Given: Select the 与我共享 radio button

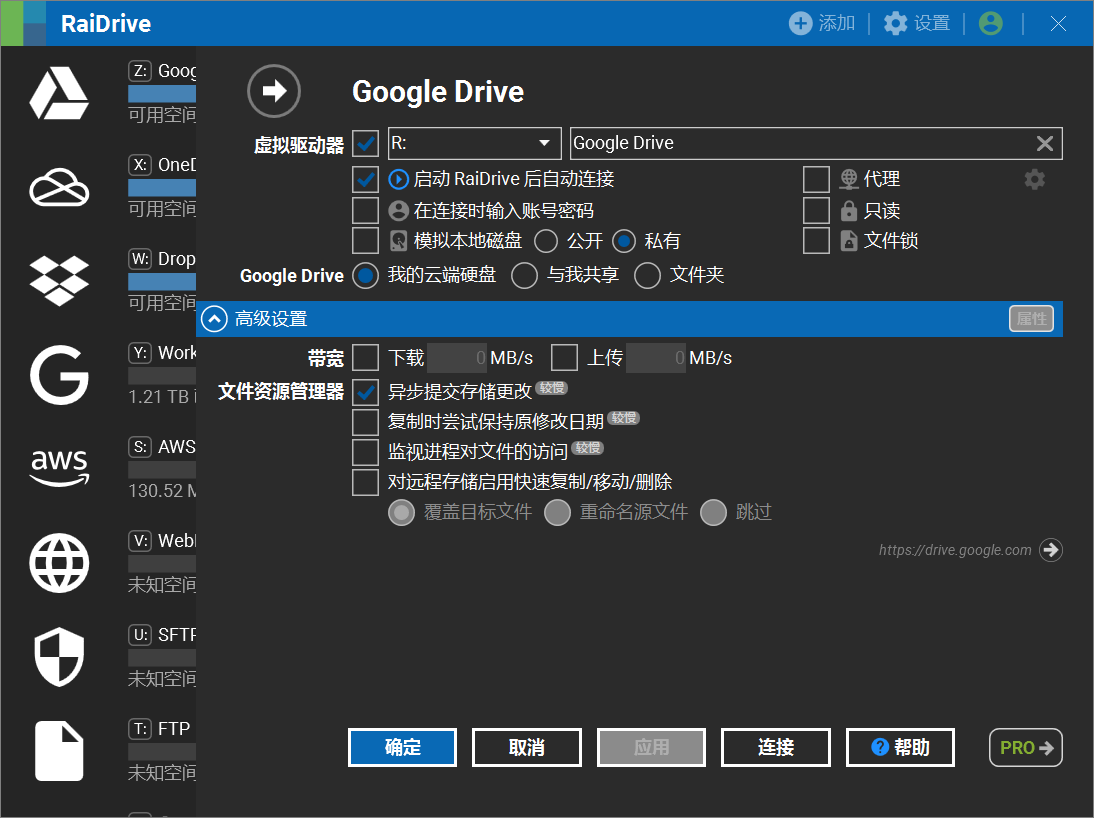Looking at the screenshot, I should [525, 275].
